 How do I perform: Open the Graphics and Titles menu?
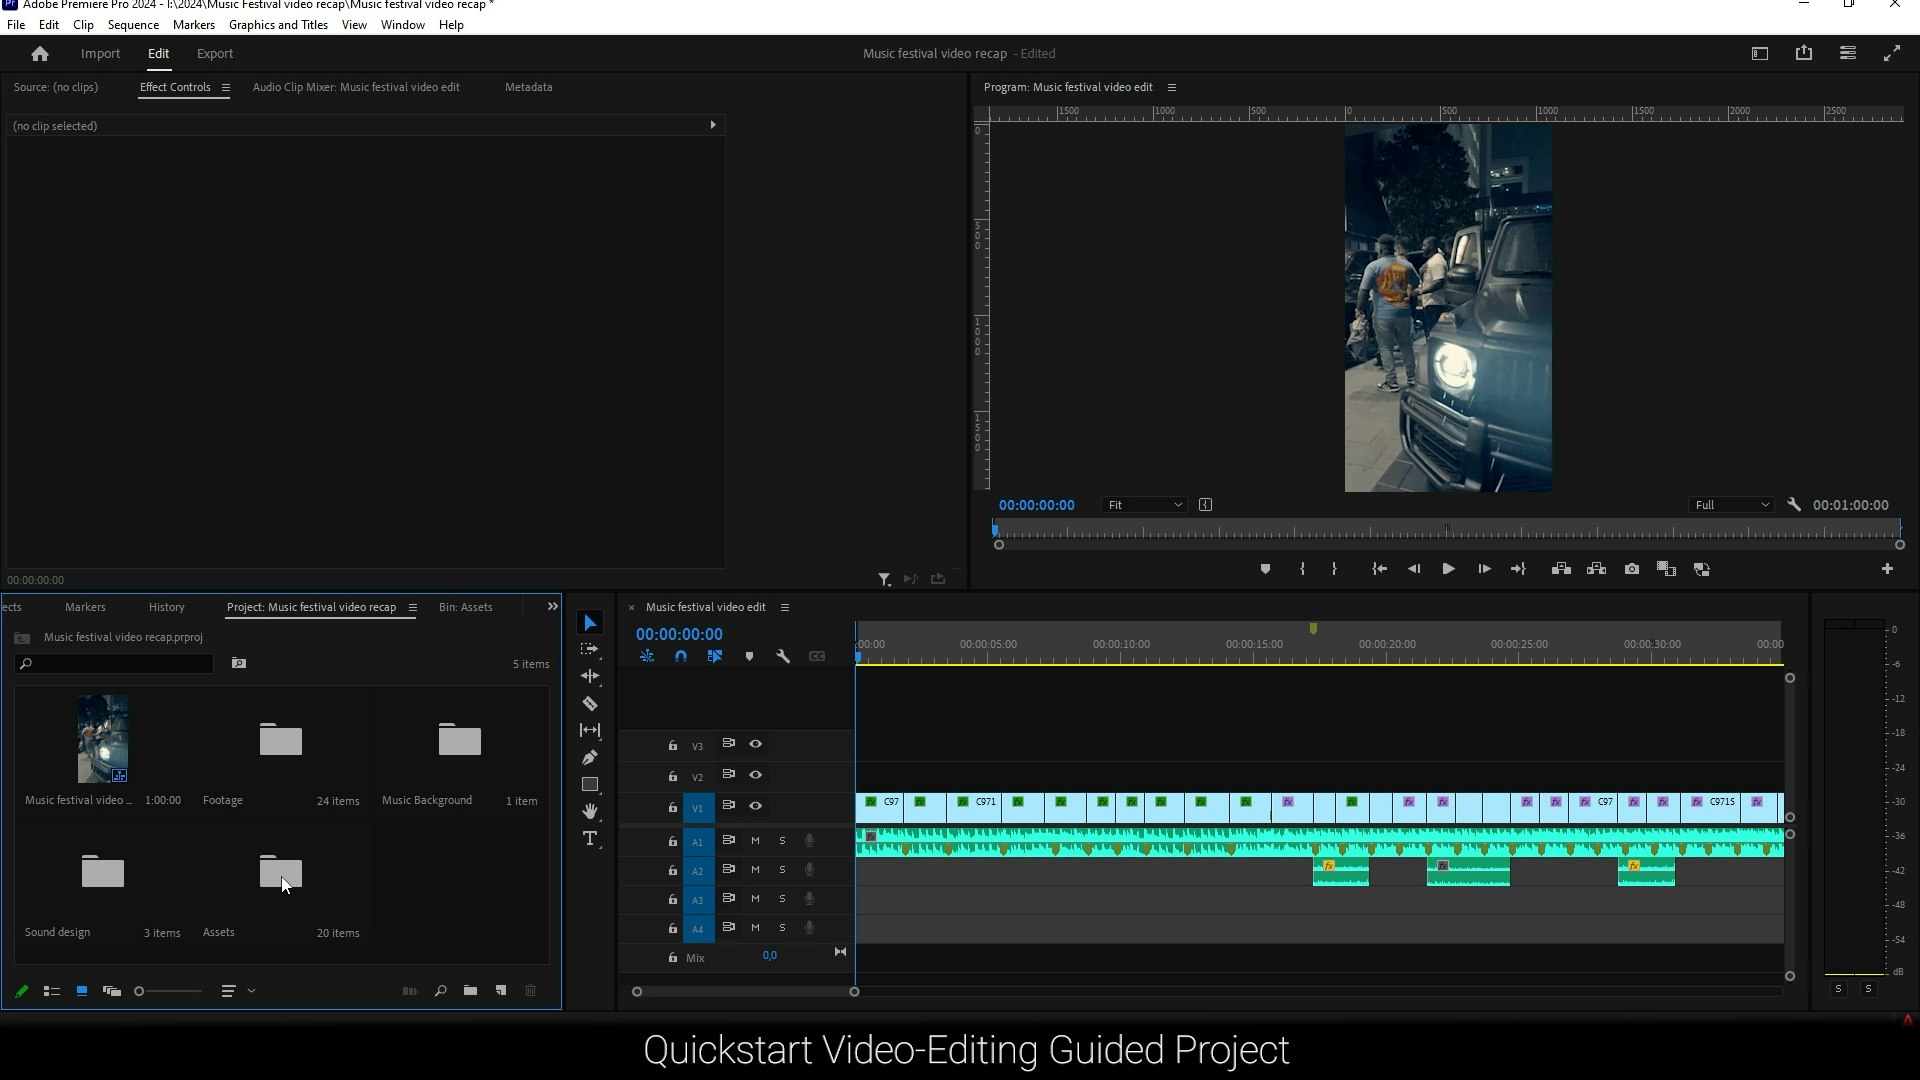pos(278,24)
